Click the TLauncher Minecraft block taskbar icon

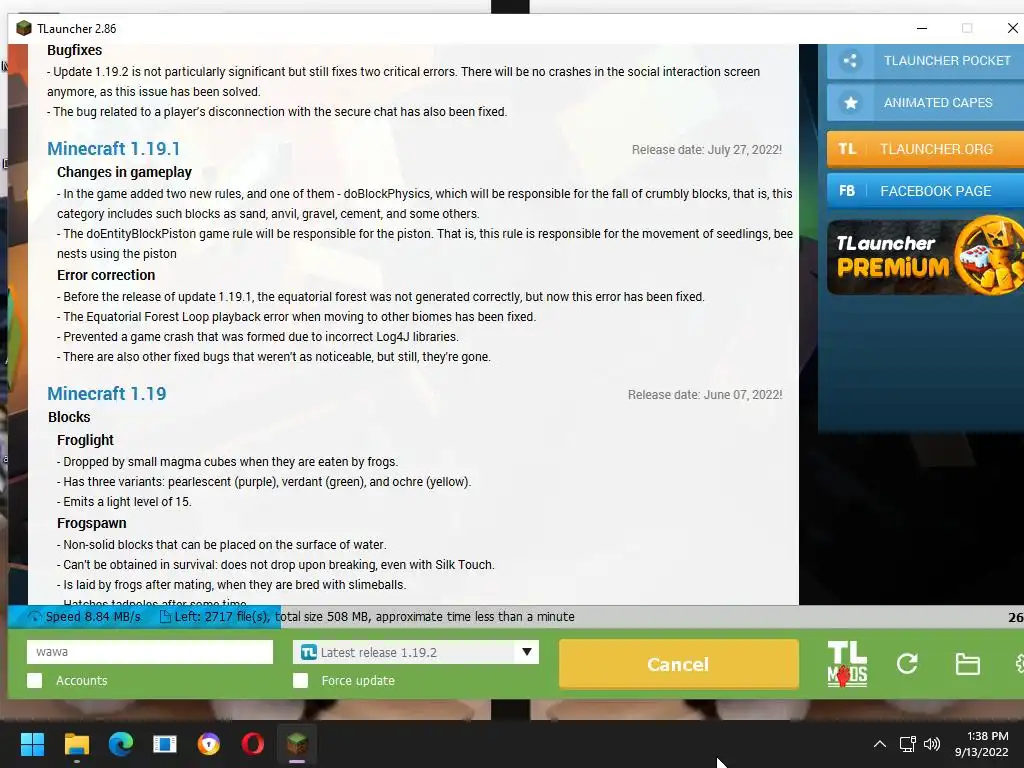297,744
